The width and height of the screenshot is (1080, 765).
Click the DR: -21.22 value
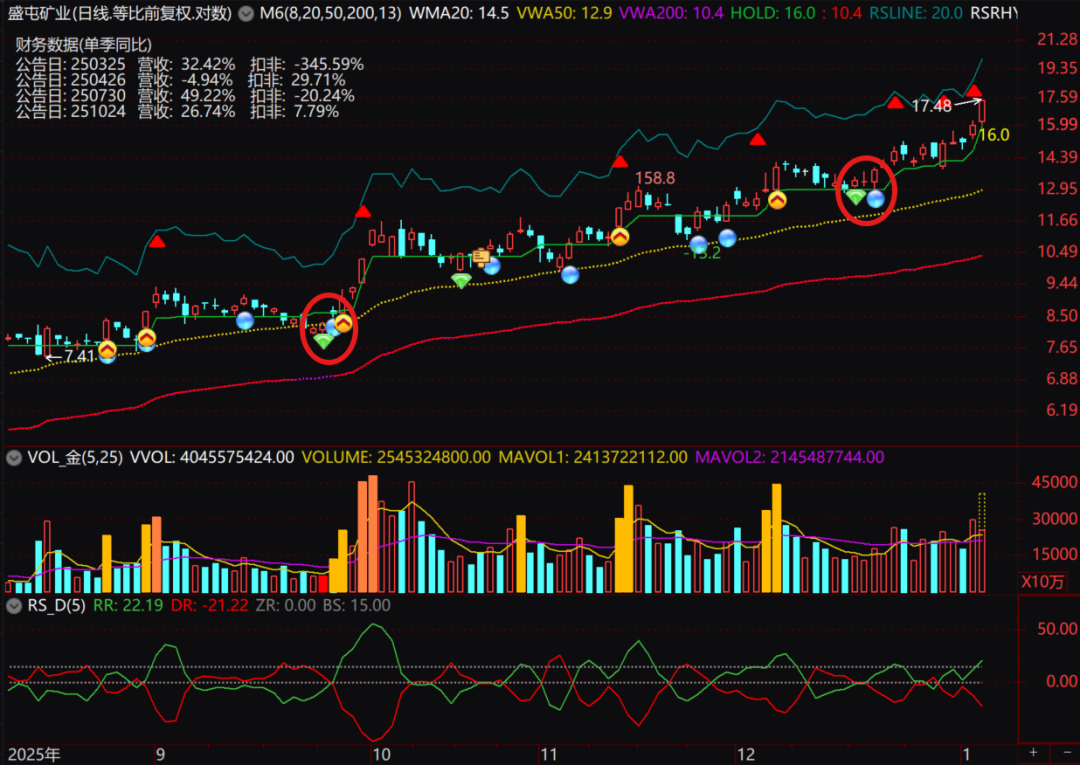209,606
